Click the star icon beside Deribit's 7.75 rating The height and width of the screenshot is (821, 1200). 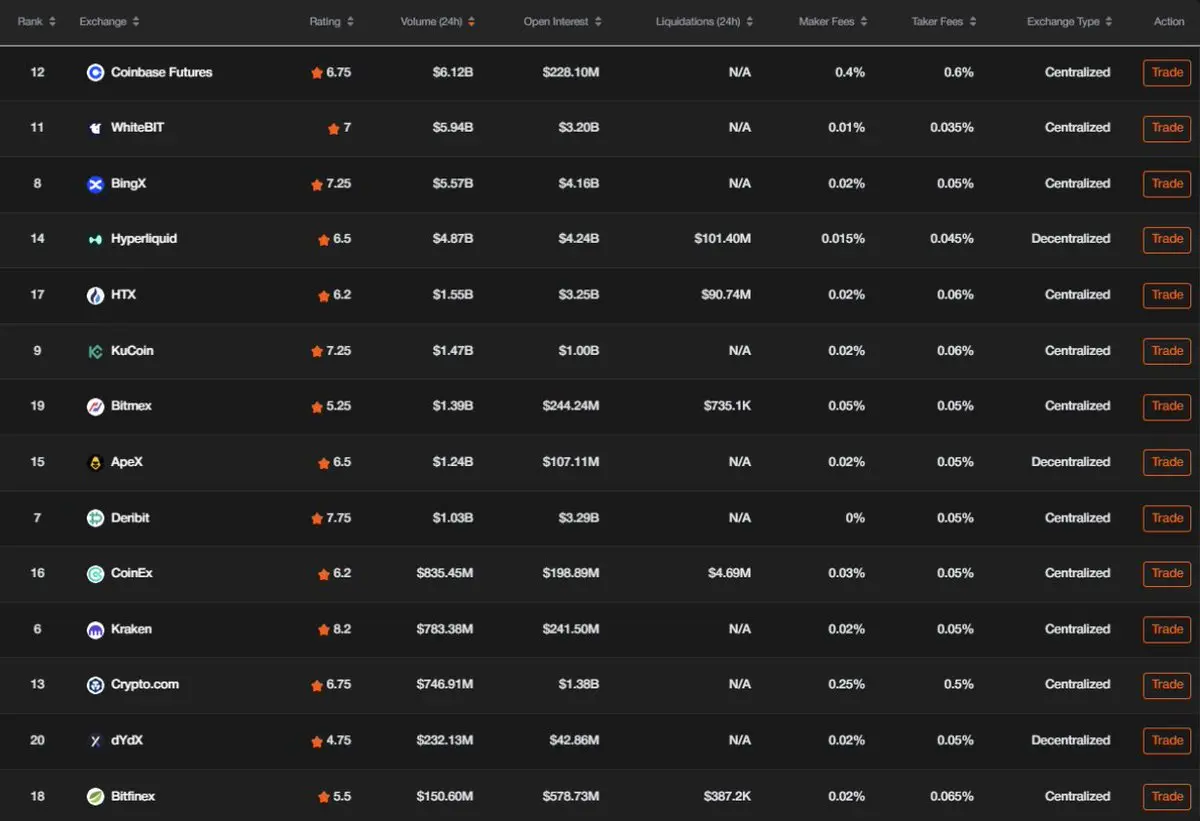click(x=317, y=518)
